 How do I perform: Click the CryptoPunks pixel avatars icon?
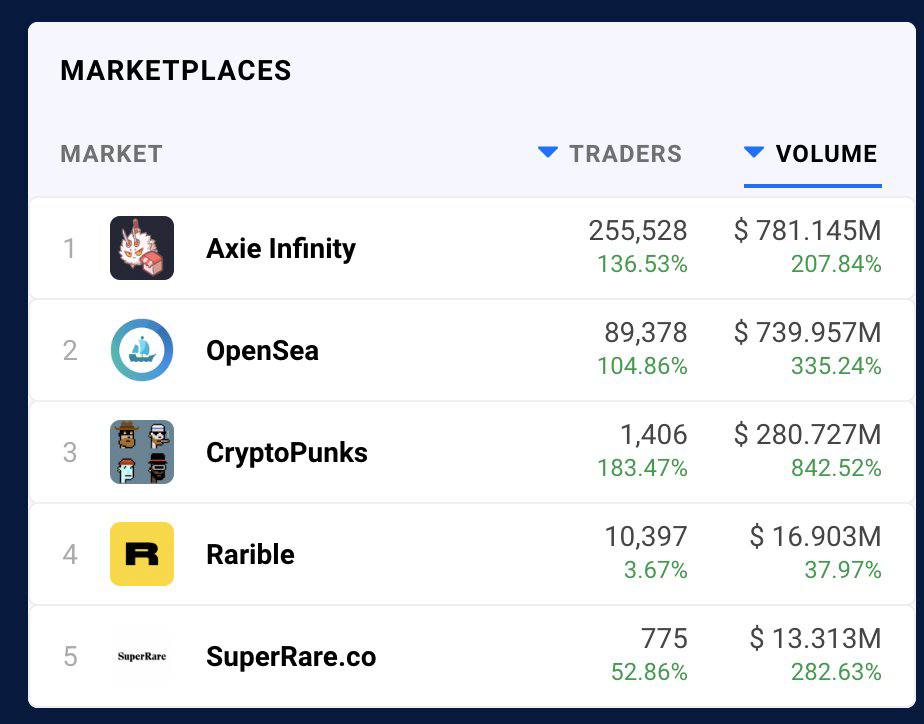click(x=142, y=452)
